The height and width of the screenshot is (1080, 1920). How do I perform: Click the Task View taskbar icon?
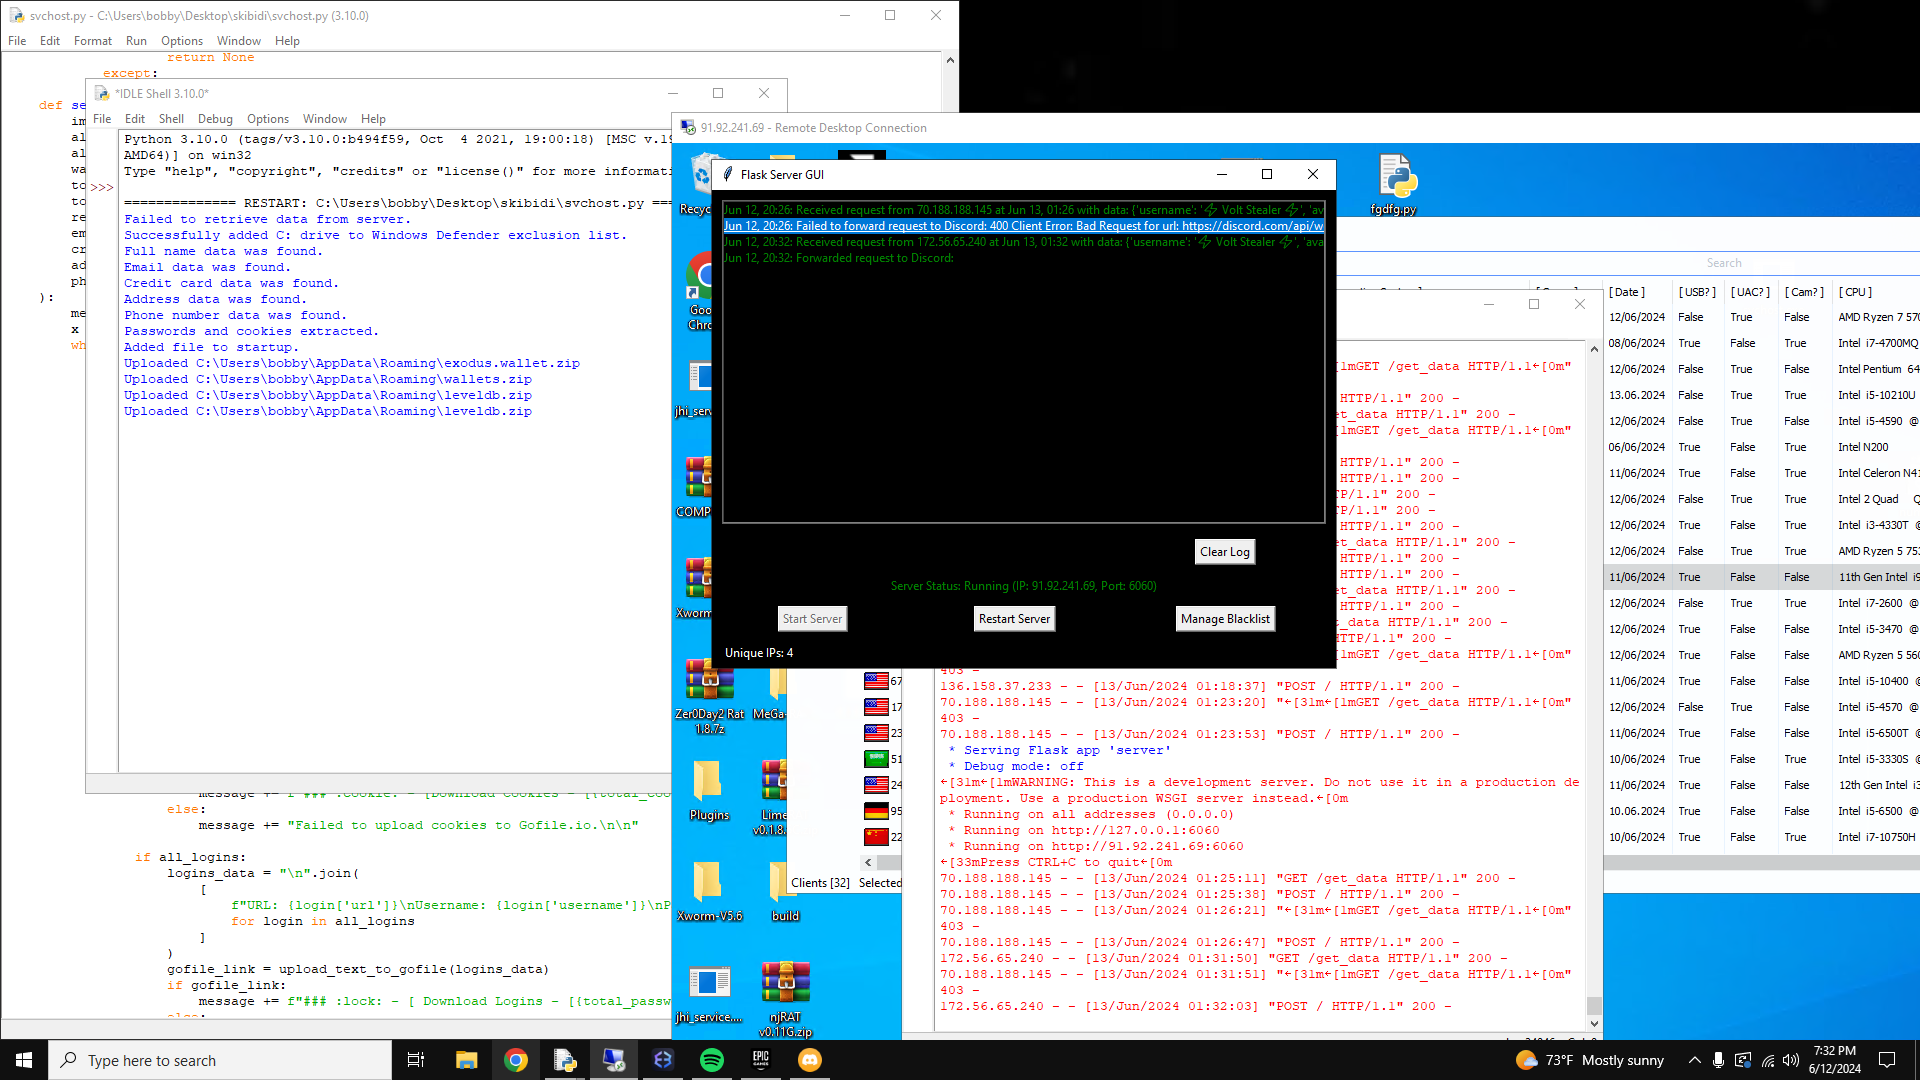click(416, 1060)
